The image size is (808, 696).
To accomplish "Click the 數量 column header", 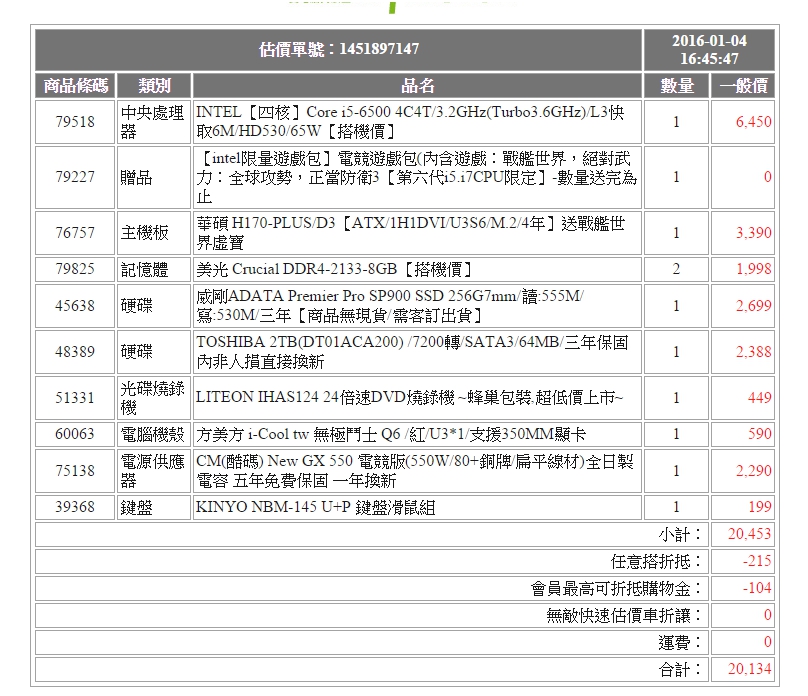I will click(677, 86).
